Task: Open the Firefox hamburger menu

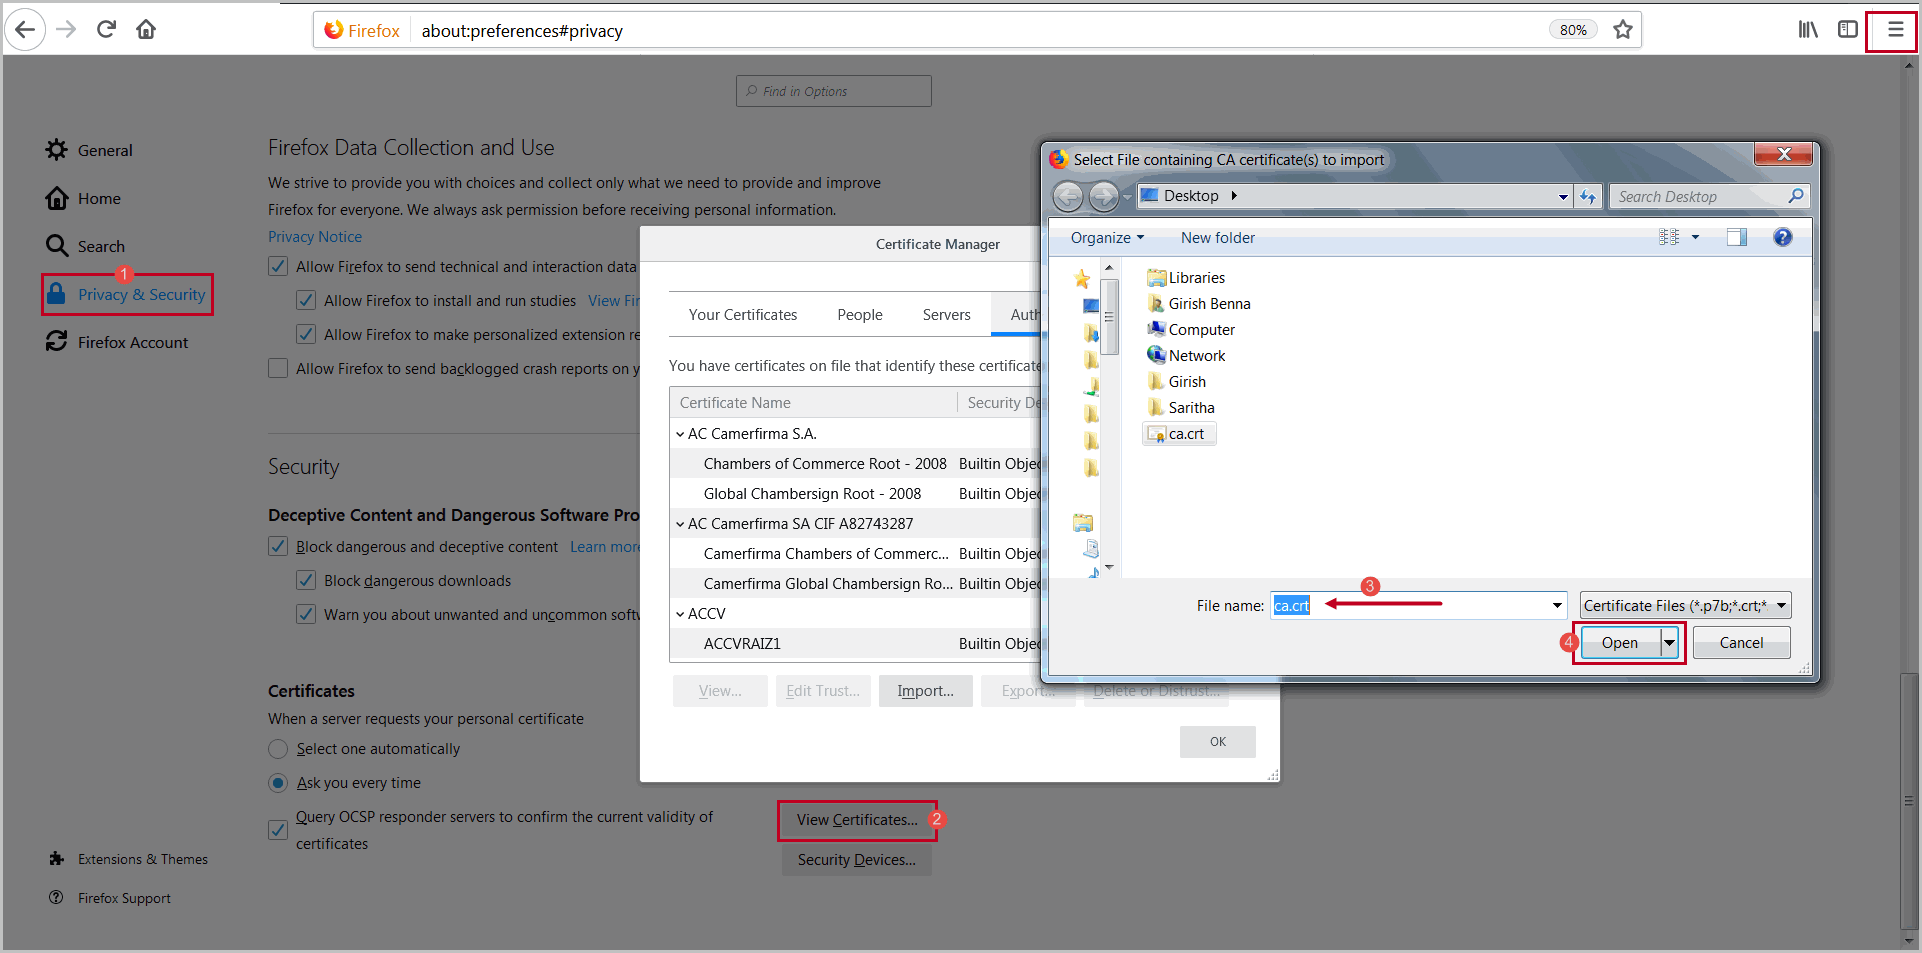Action: pos(1894,30)
